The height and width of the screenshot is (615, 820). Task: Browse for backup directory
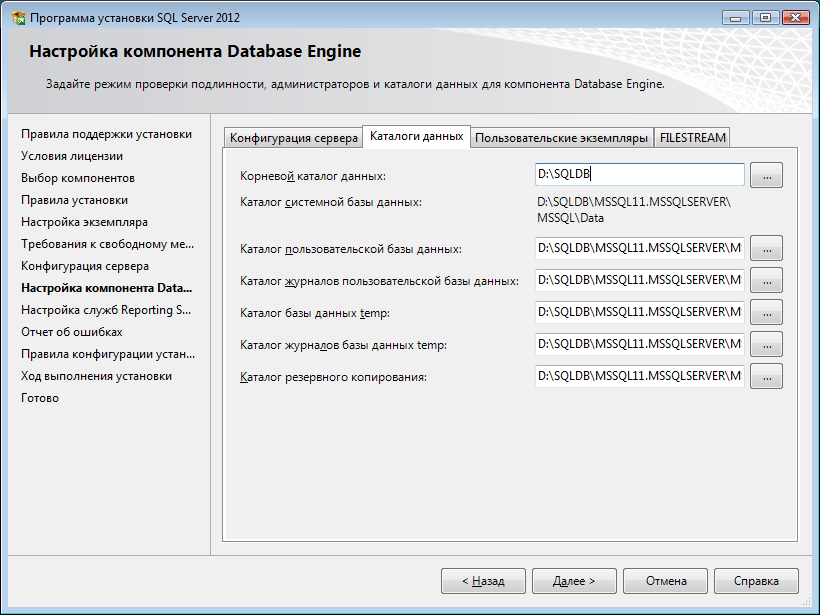[766, 377]
